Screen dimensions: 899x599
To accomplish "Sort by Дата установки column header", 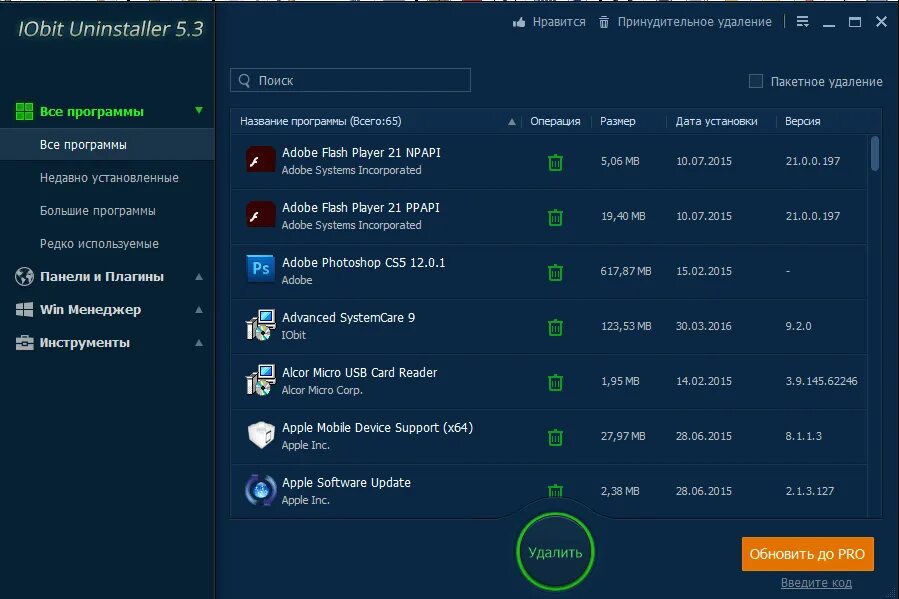I will tap(716, 122).
